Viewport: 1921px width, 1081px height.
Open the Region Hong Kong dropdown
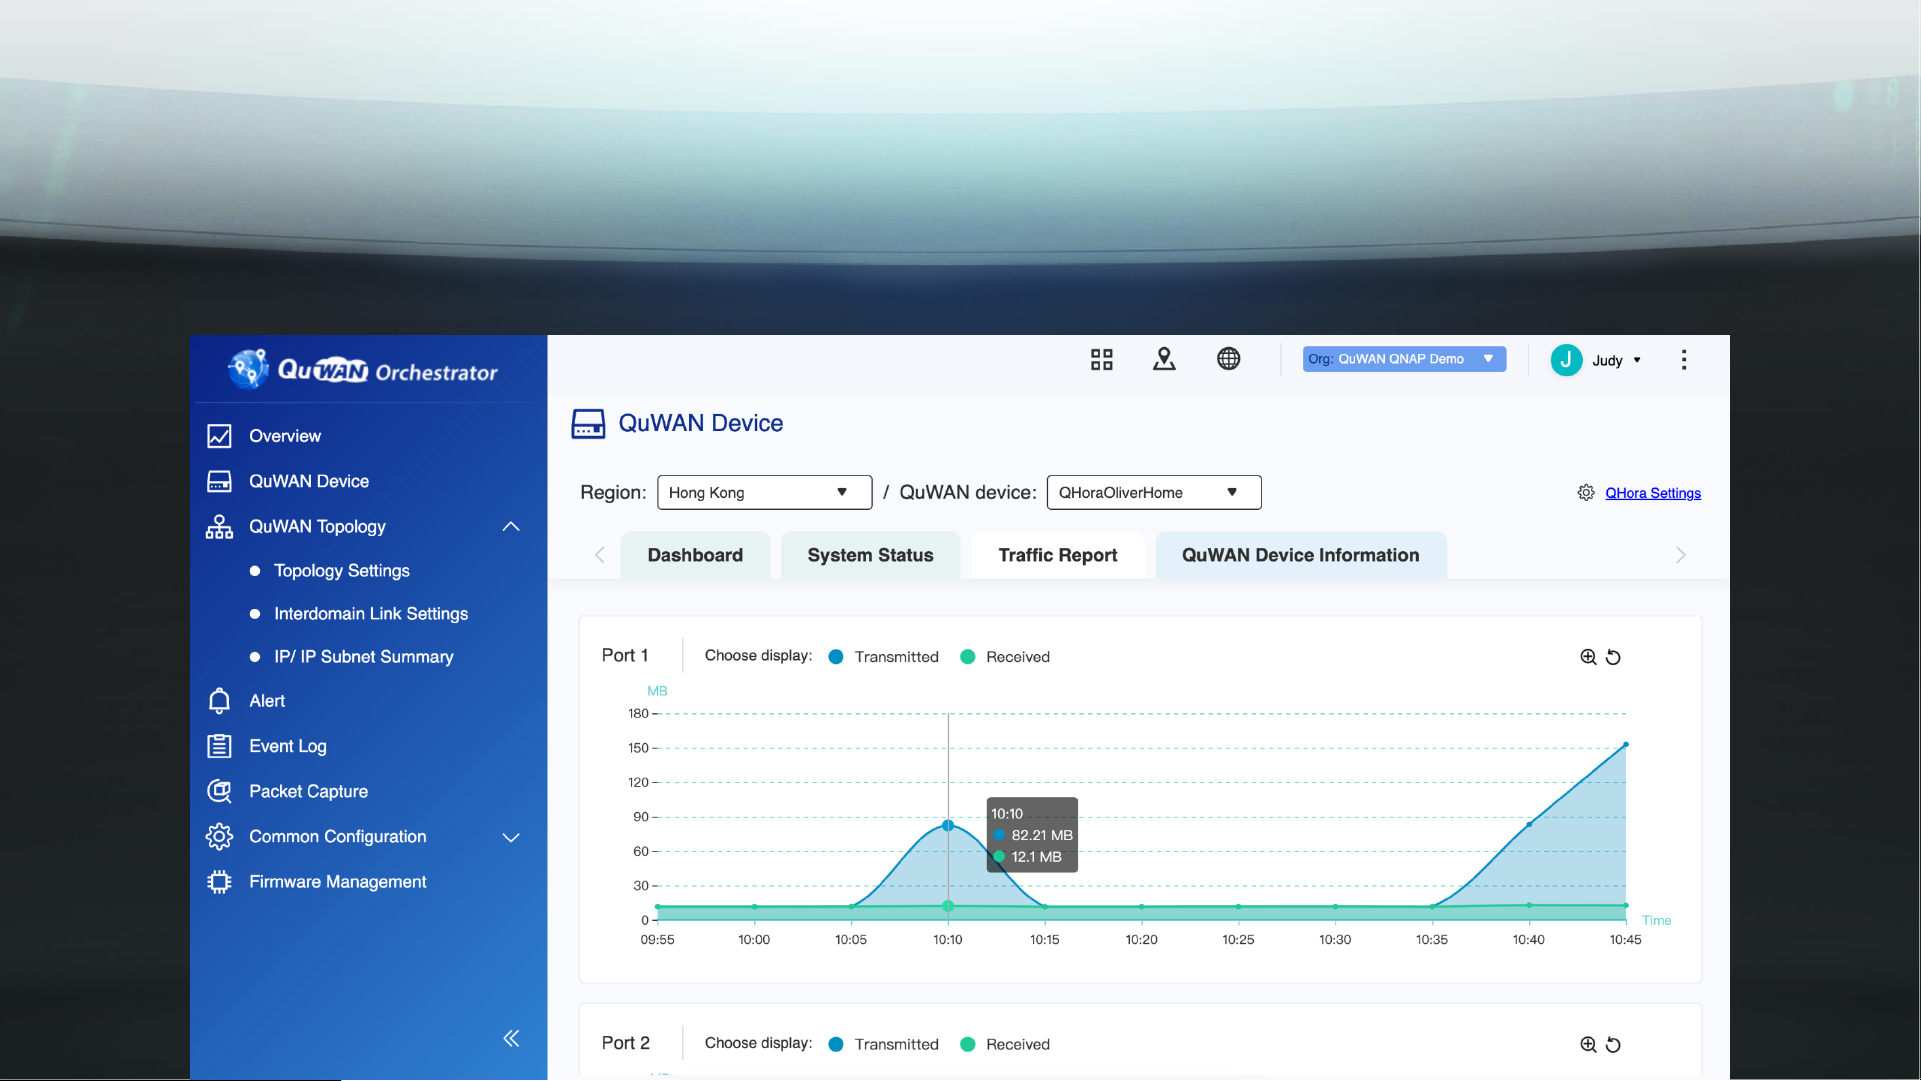pyautogui.click(x=764, y=492)
